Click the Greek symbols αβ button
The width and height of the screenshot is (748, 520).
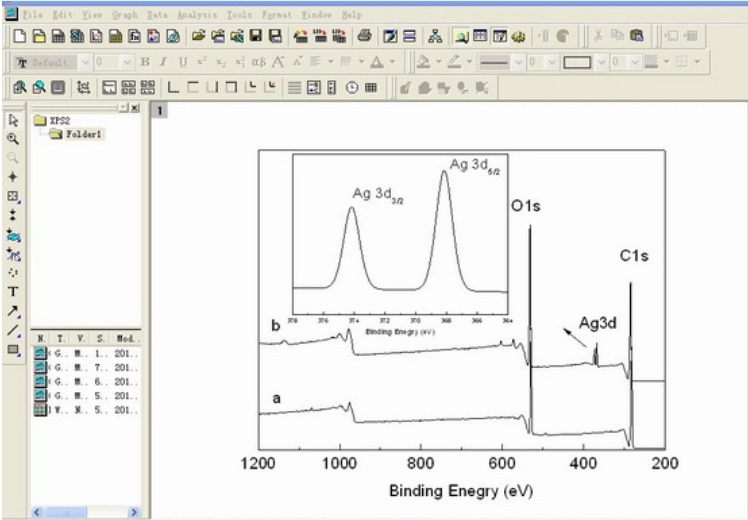click(x=259, y=62)
